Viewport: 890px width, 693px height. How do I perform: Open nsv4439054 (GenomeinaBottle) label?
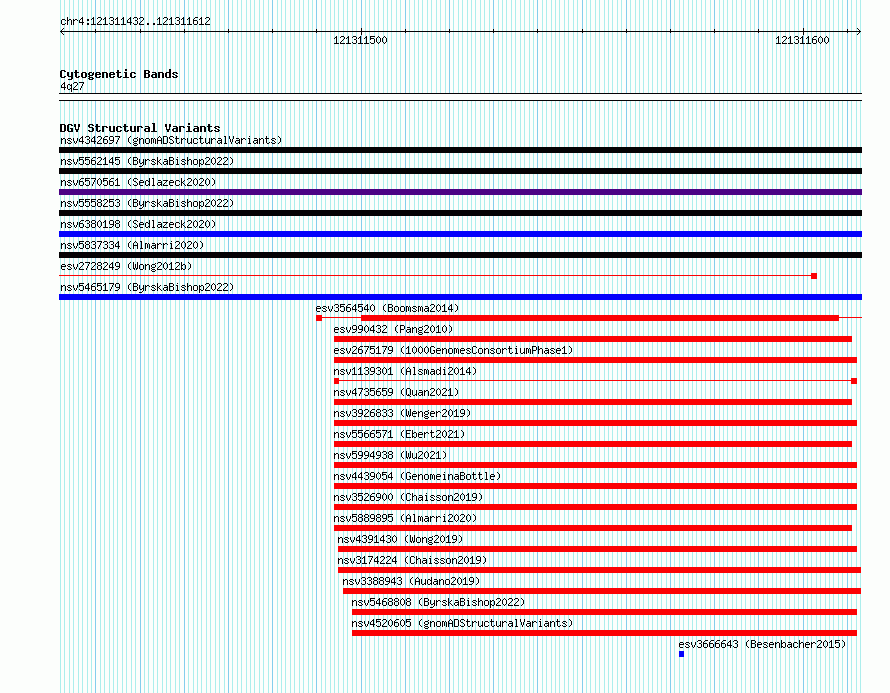417,476
